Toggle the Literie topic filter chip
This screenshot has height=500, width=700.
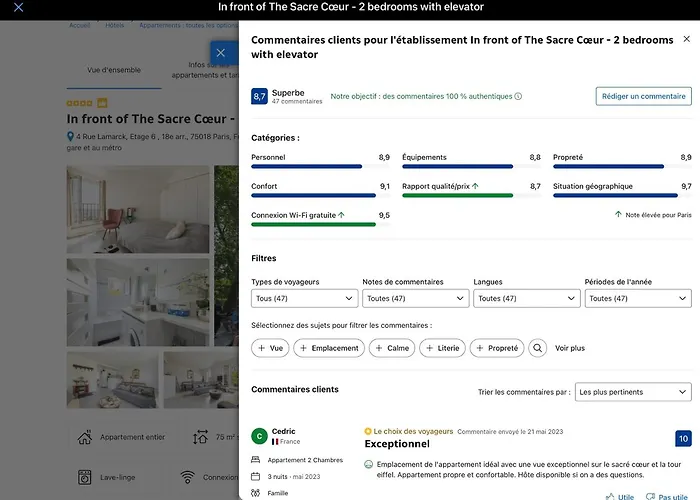tap(442, 348)
